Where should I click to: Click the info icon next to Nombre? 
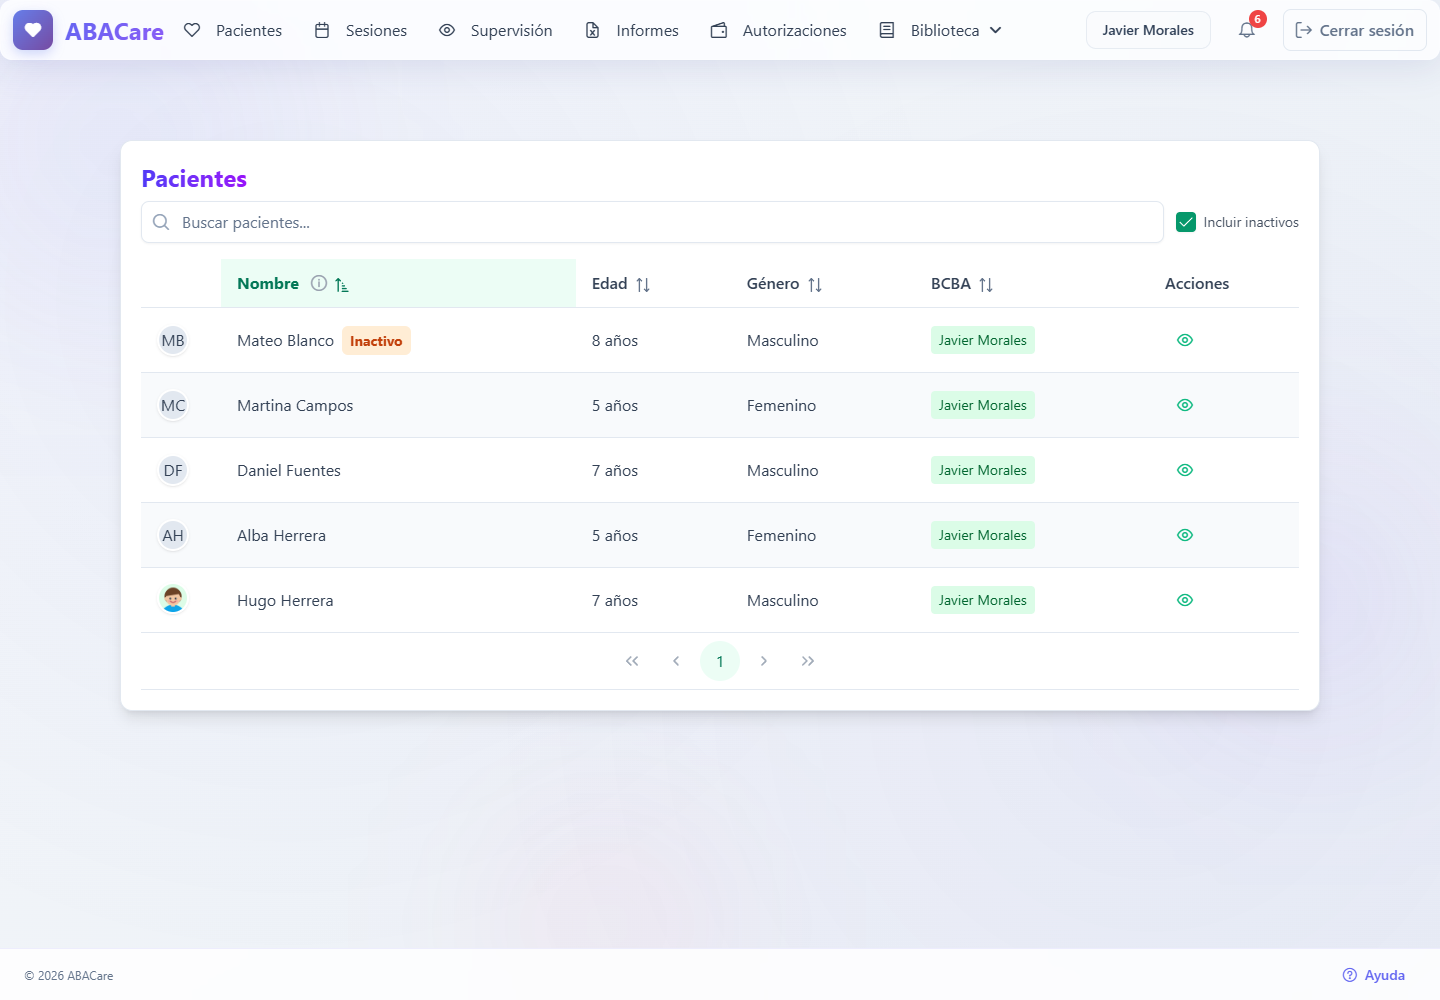(x=319, y=283)
